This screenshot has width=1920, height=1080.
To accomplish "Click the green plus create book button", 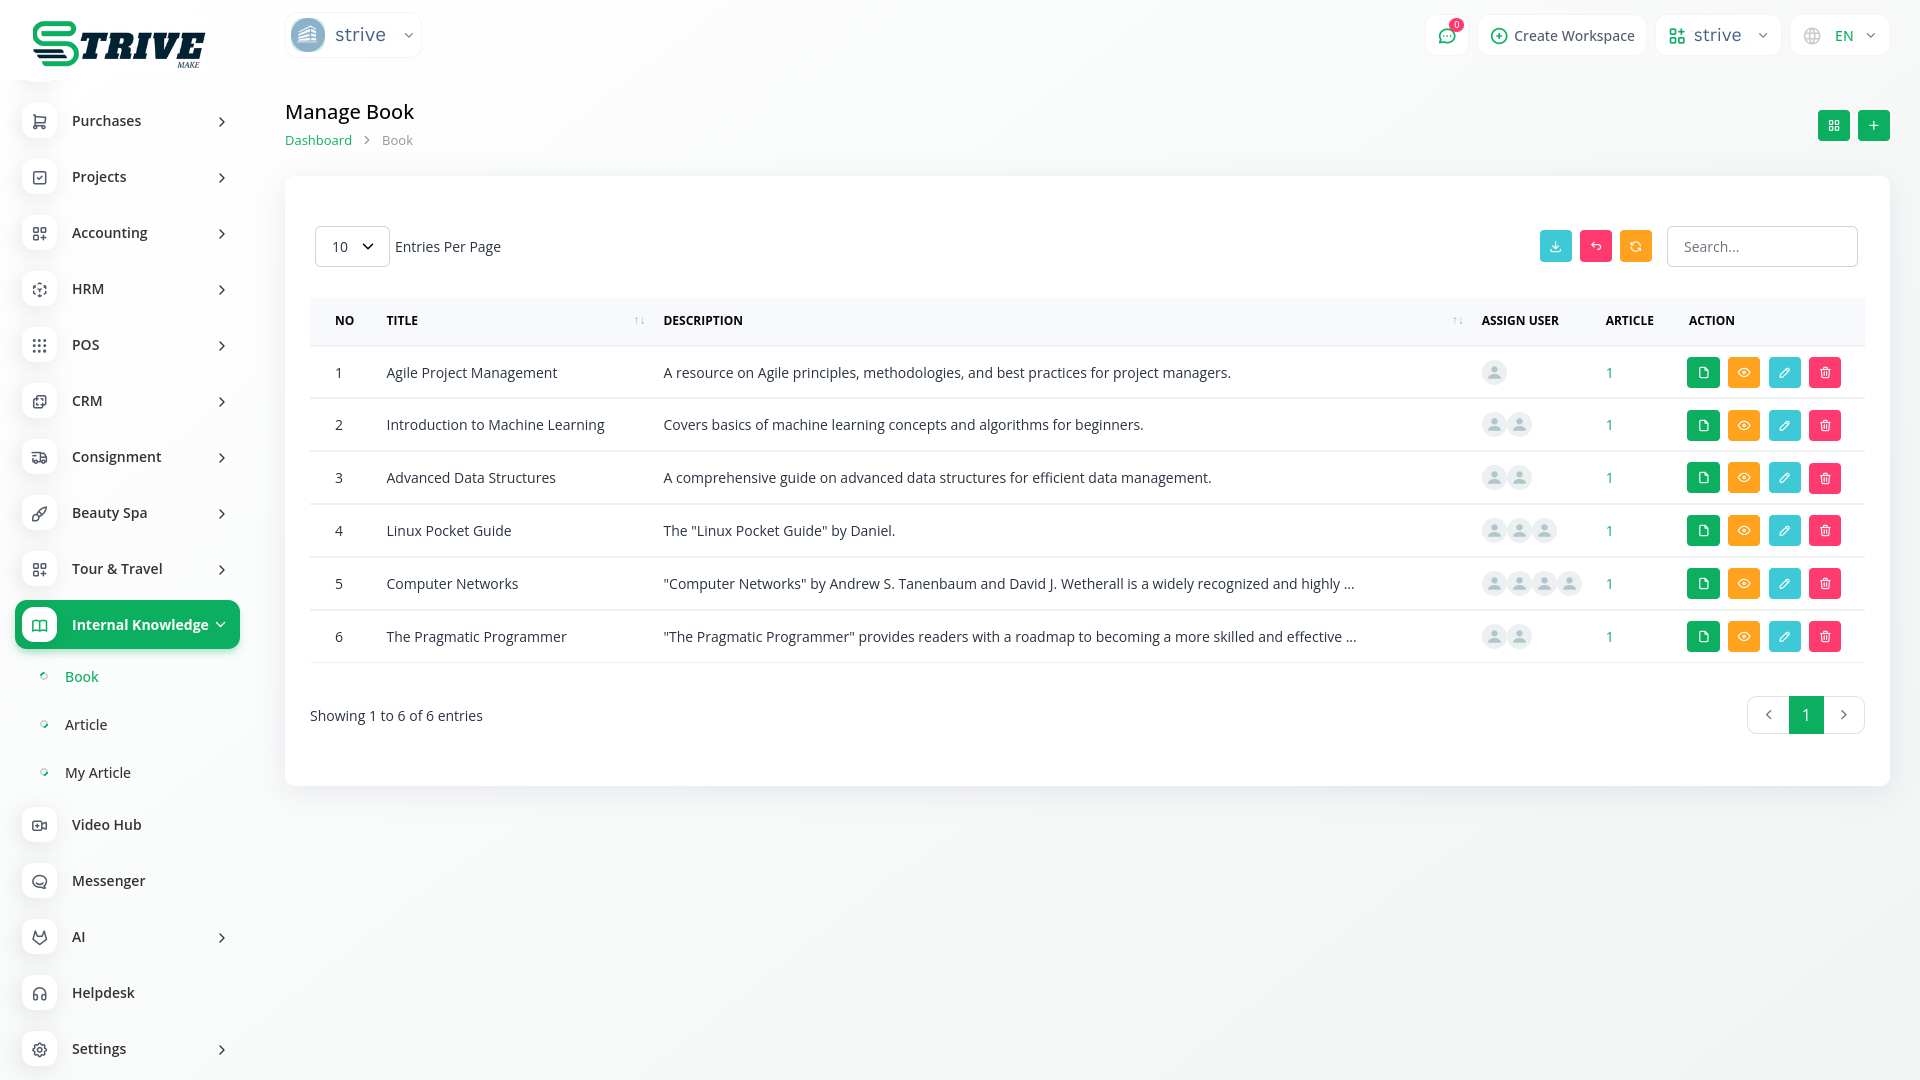I will coord(1873,125).
